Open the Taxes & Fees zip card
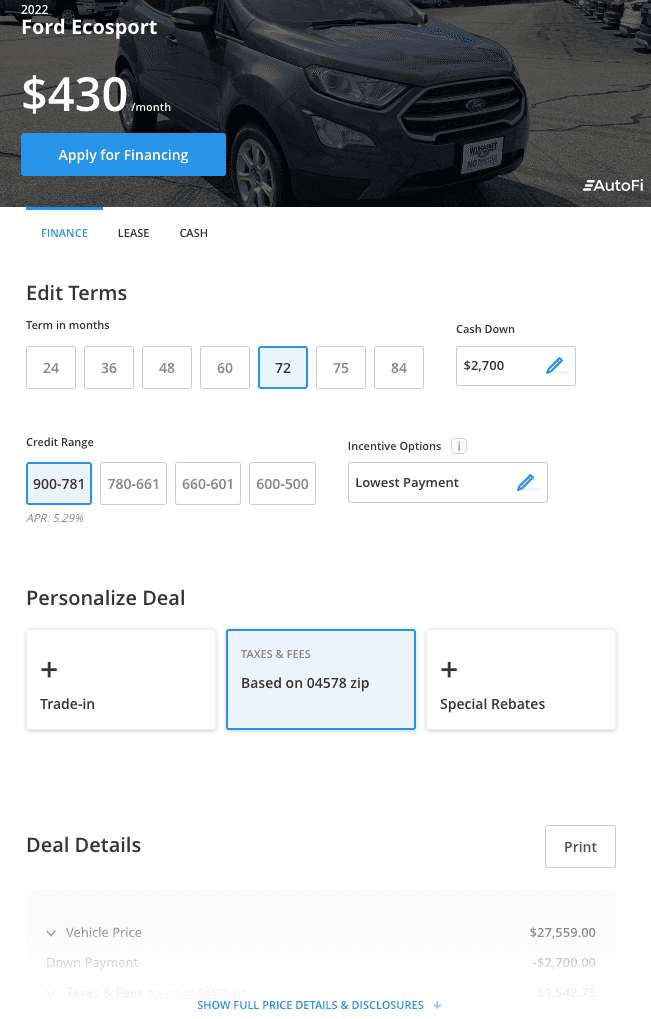Screen dimensions: 651x1019 (321, 680)
